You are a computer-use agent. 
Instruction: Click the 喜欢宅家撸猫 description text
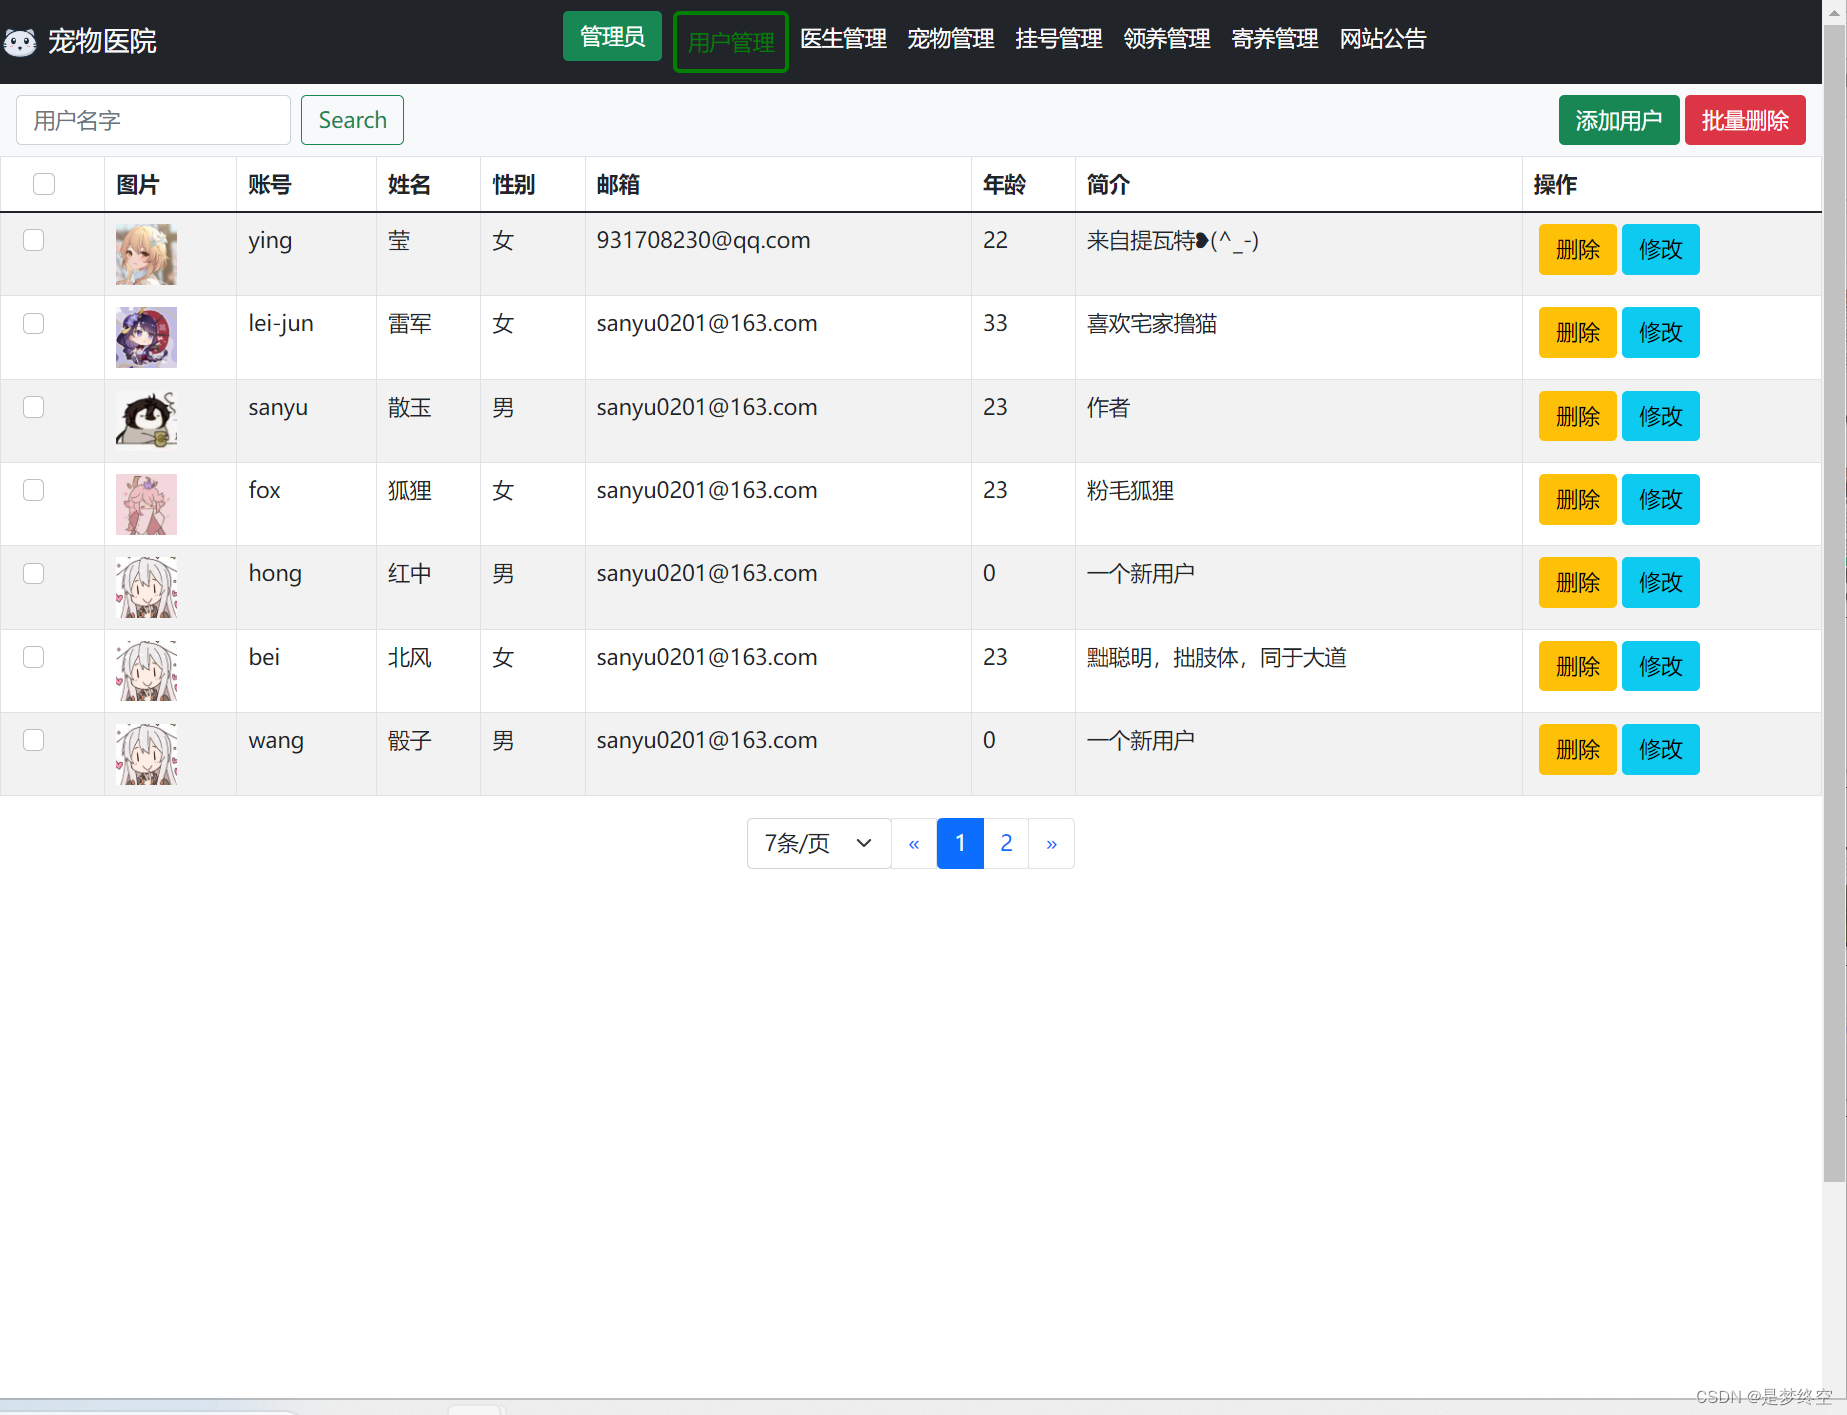click(x=1152, y=323)
